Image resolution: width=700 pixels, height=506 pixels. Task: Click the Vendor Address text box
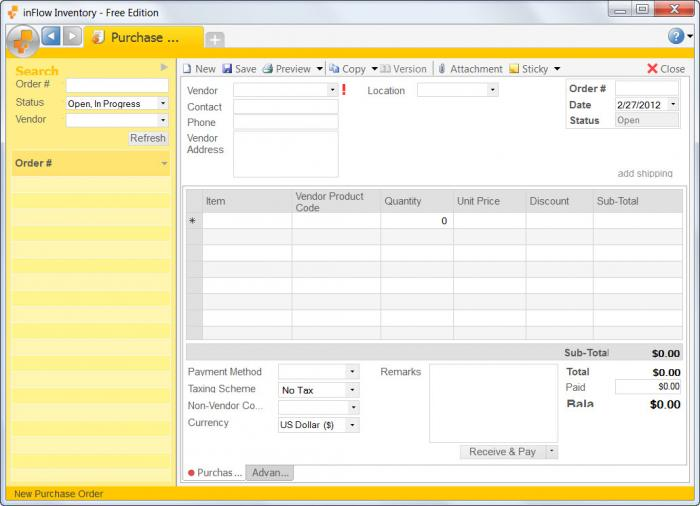coord(286,154)
